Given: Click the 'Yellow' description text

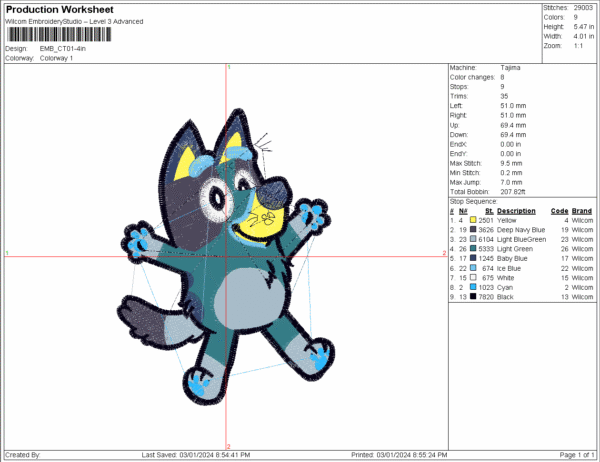Looking at the screenshot, I should 506,220.
